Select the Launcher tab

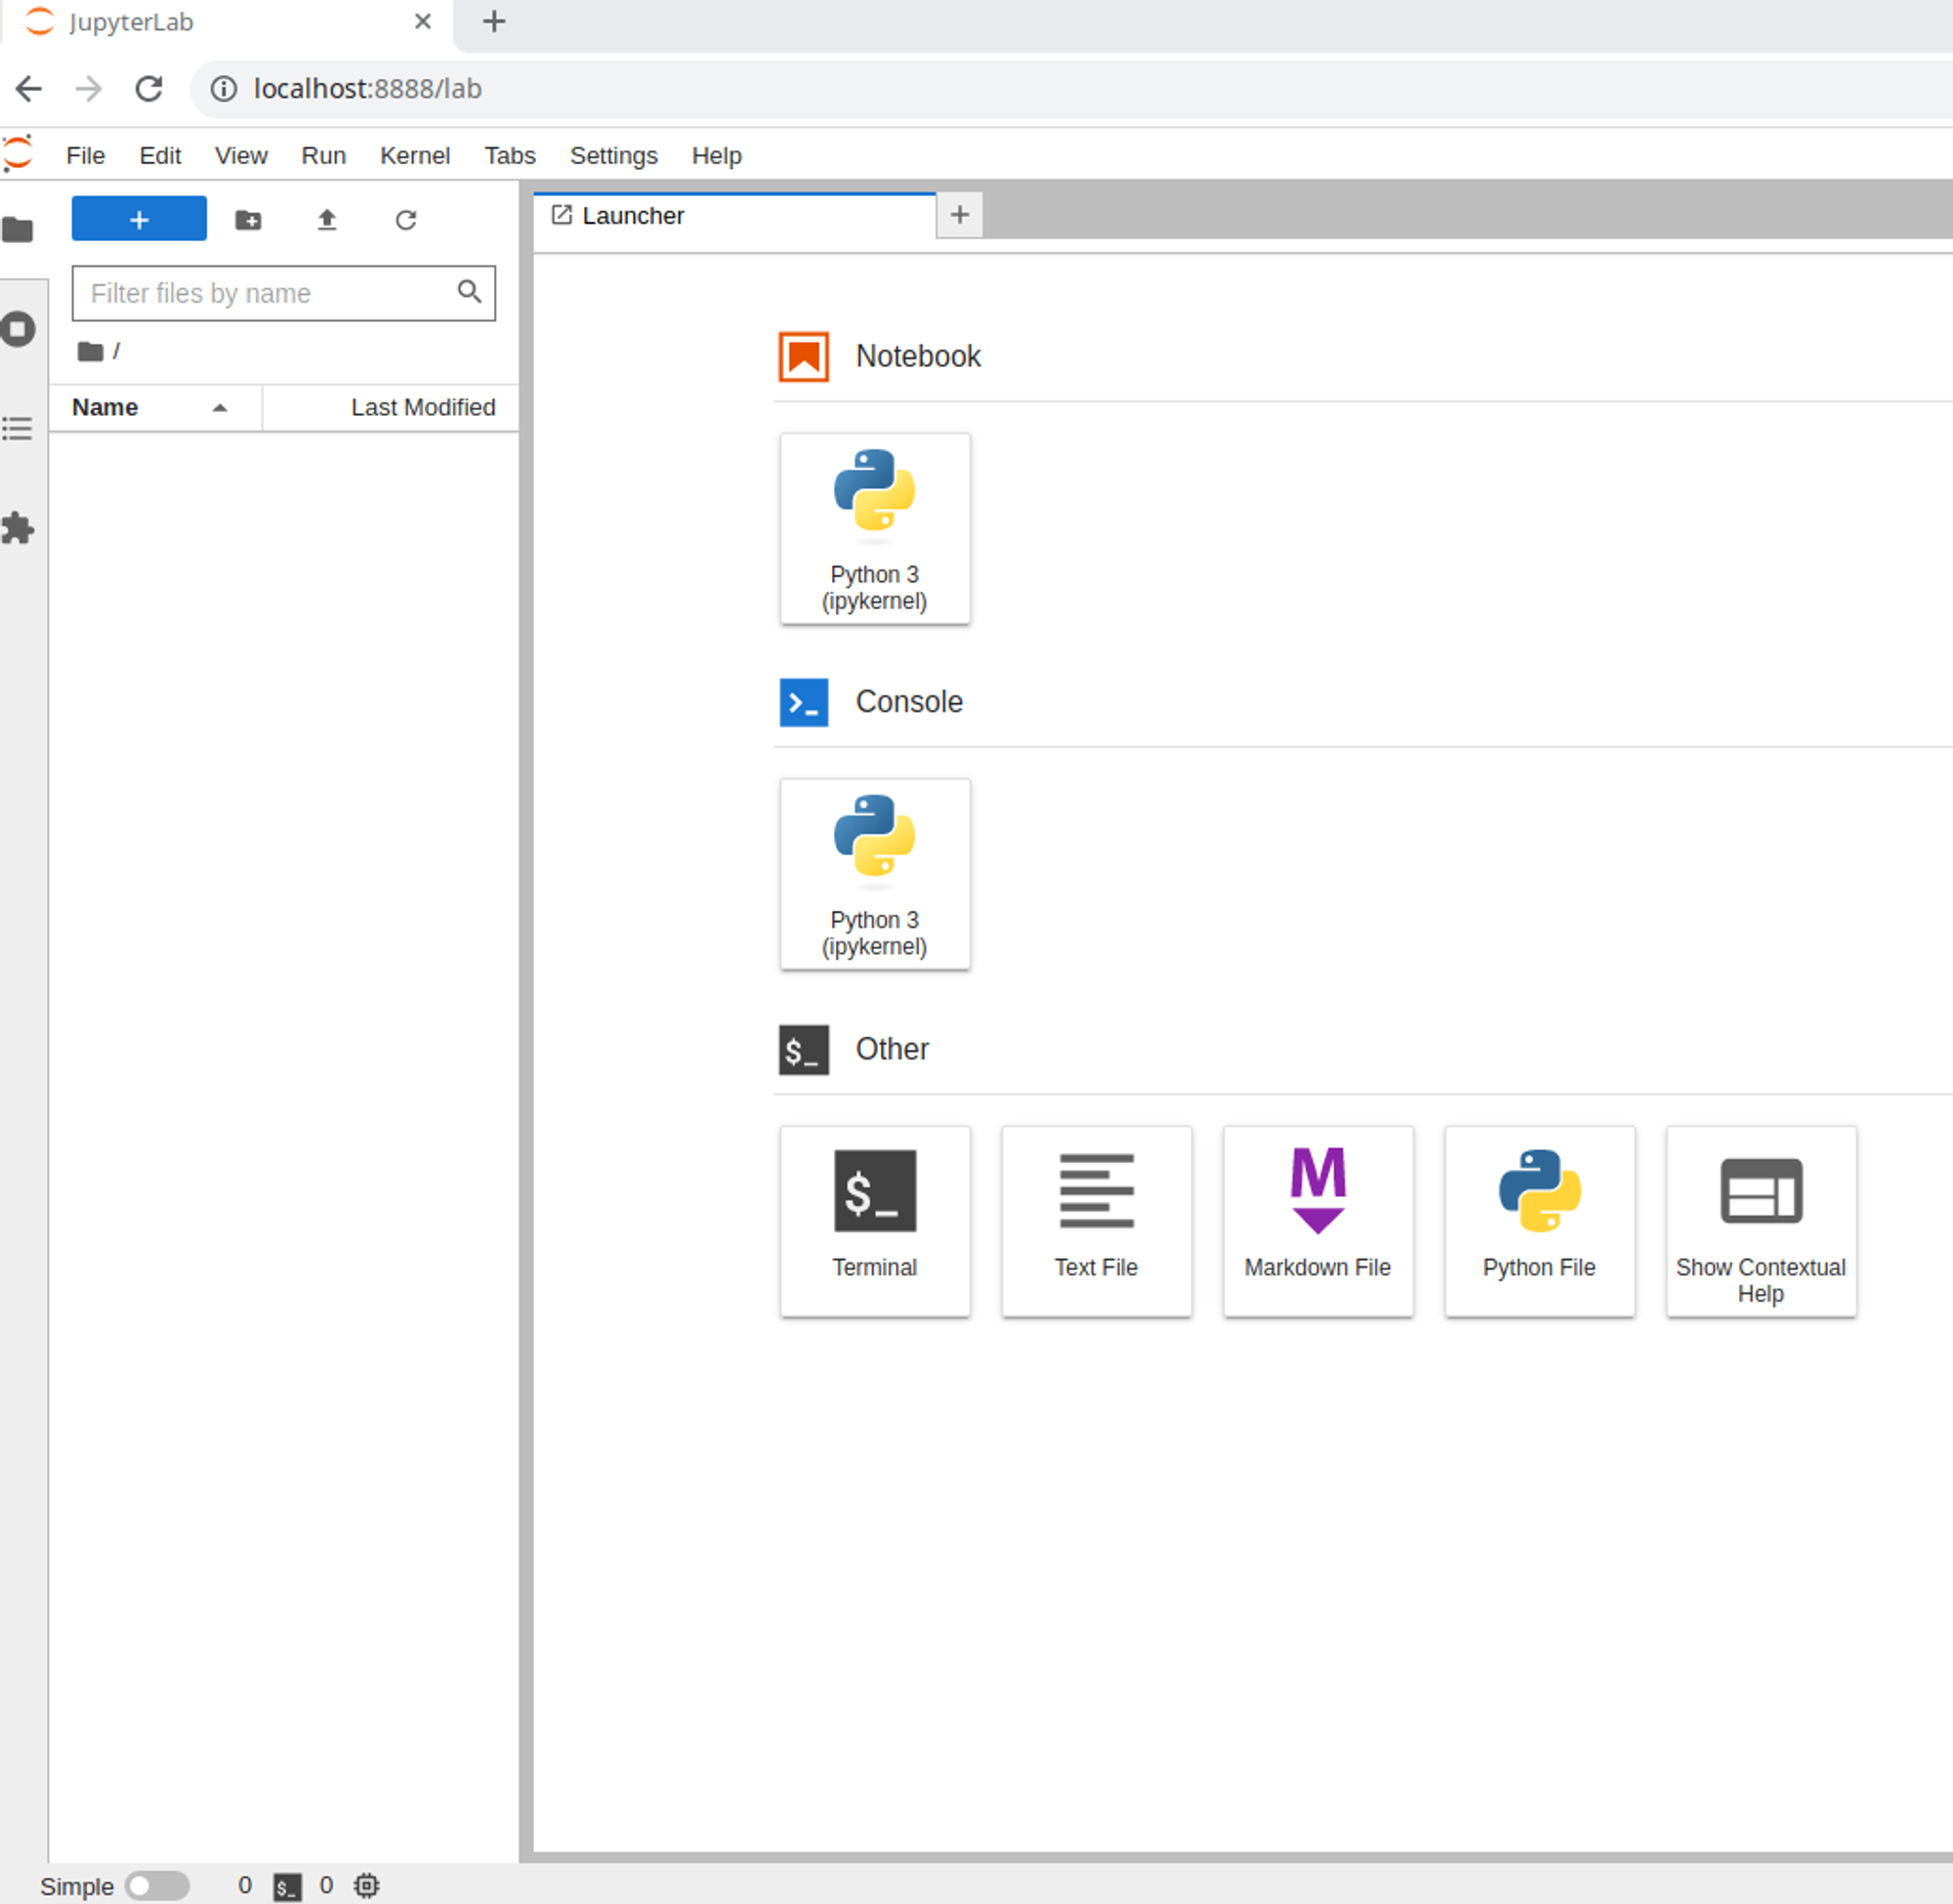(x=632, y=216)
